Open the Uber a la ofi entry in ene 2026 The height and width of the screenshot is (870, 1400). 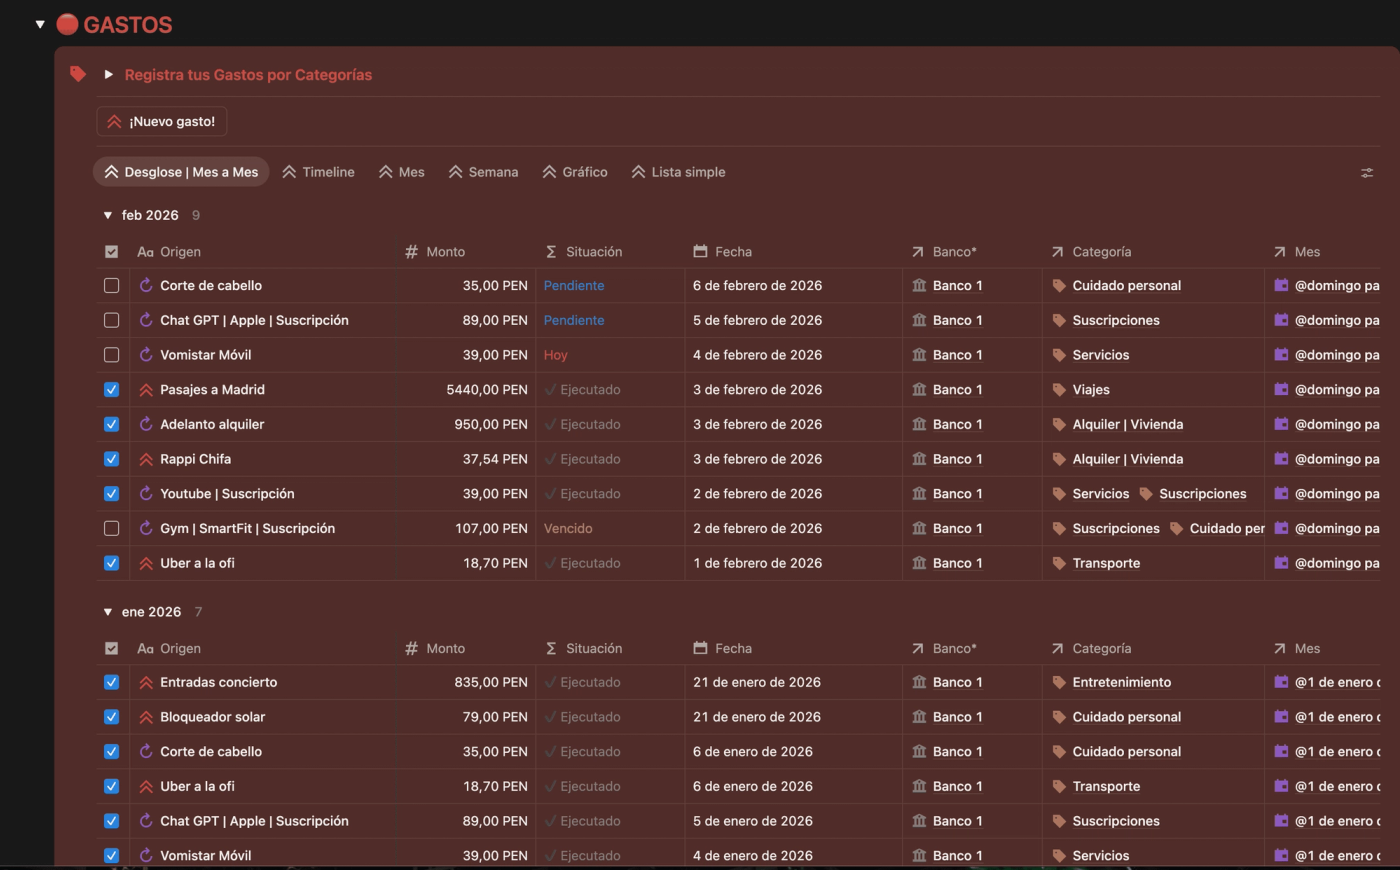click(x=197, y=786)
